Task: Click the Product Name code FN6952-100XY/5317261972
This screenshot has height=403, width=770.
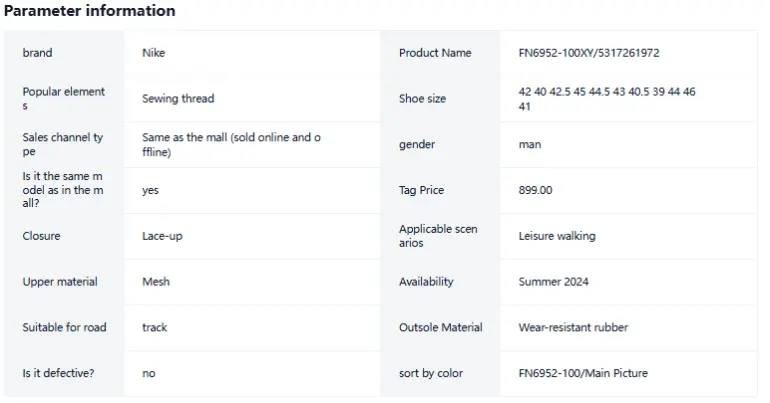Action: tap(589, 53)
